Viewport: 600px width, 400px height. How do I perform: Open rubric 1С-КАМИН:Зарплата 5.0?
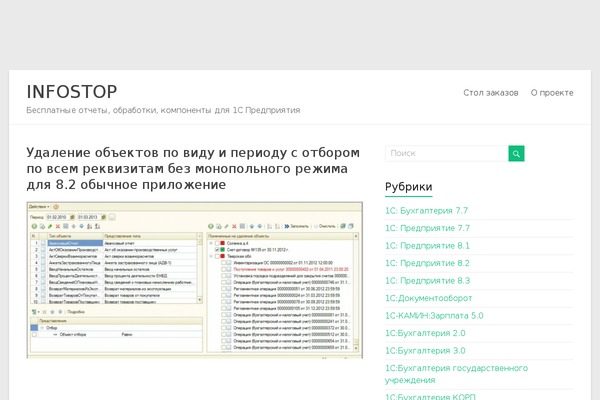(x=434, y=316)
